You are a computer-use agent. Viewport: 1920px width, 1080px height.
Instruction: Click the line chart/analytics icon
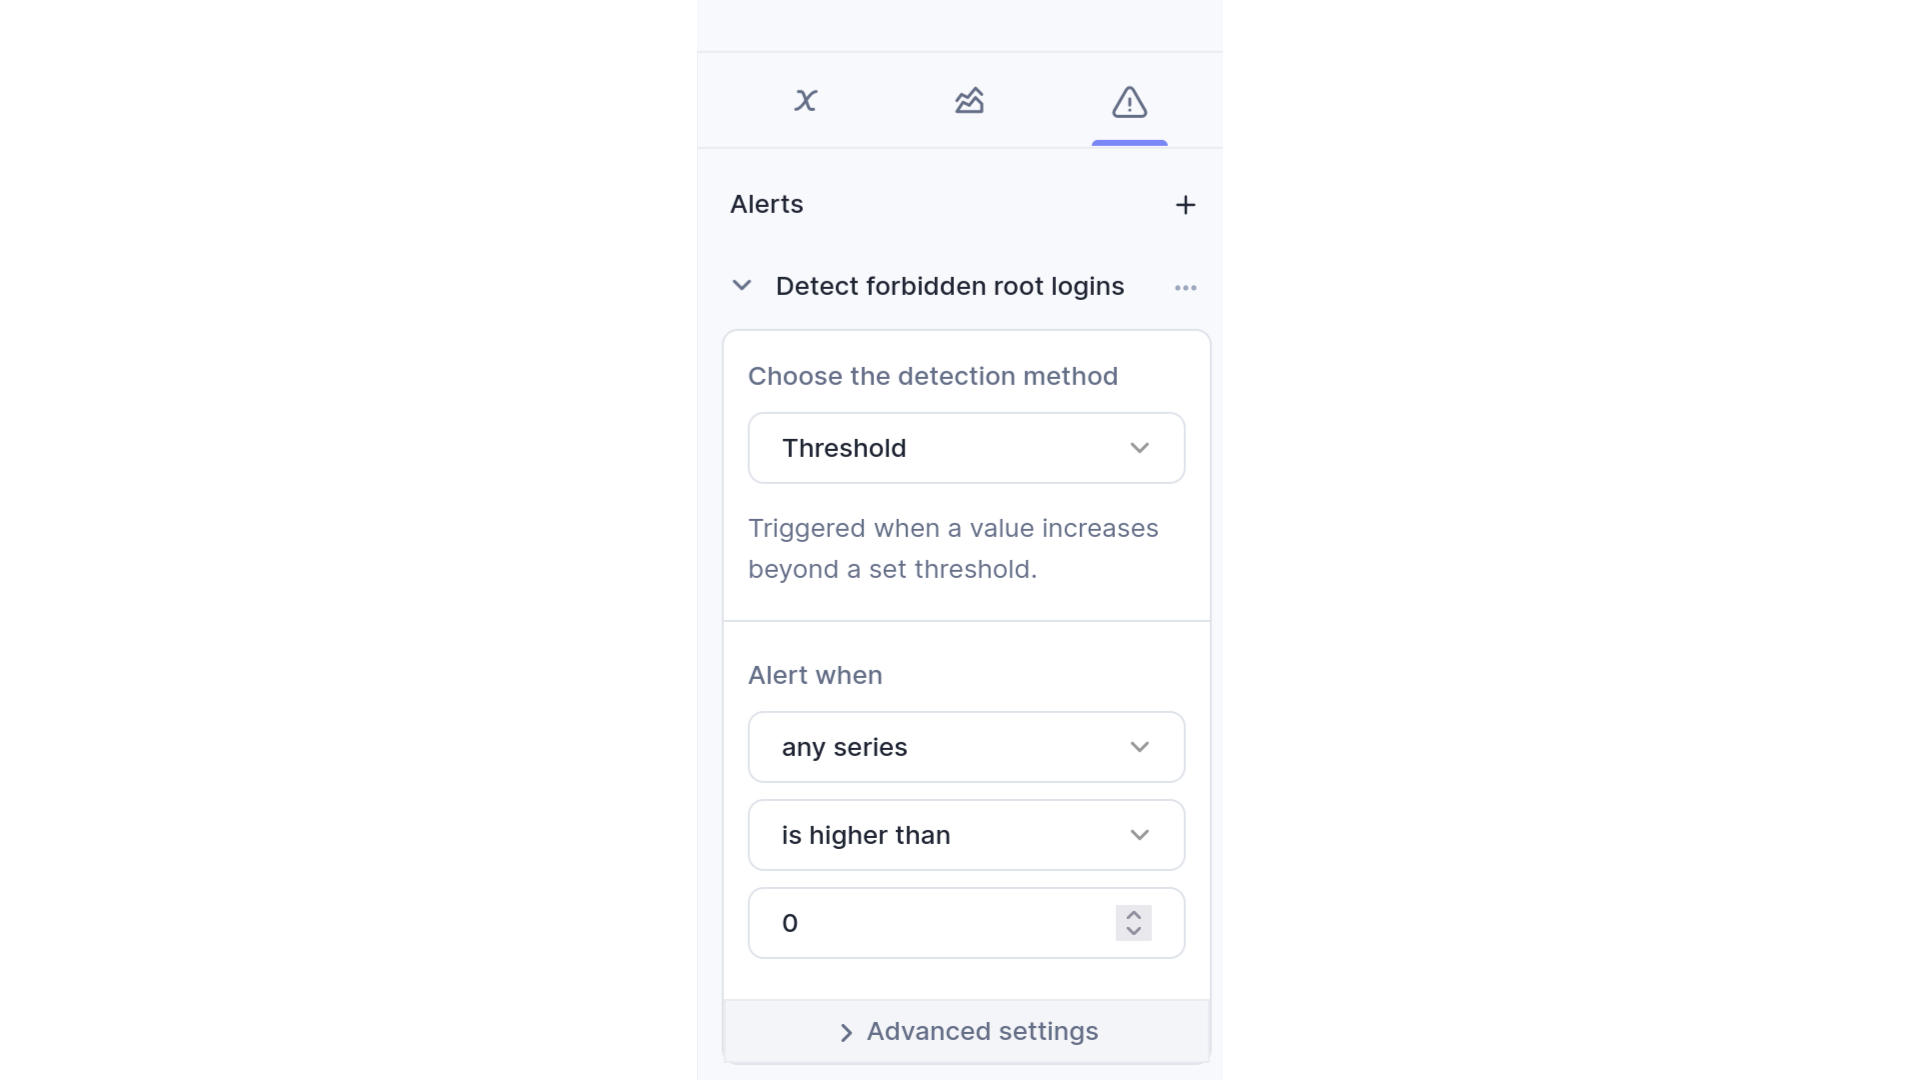click(968, 102)
